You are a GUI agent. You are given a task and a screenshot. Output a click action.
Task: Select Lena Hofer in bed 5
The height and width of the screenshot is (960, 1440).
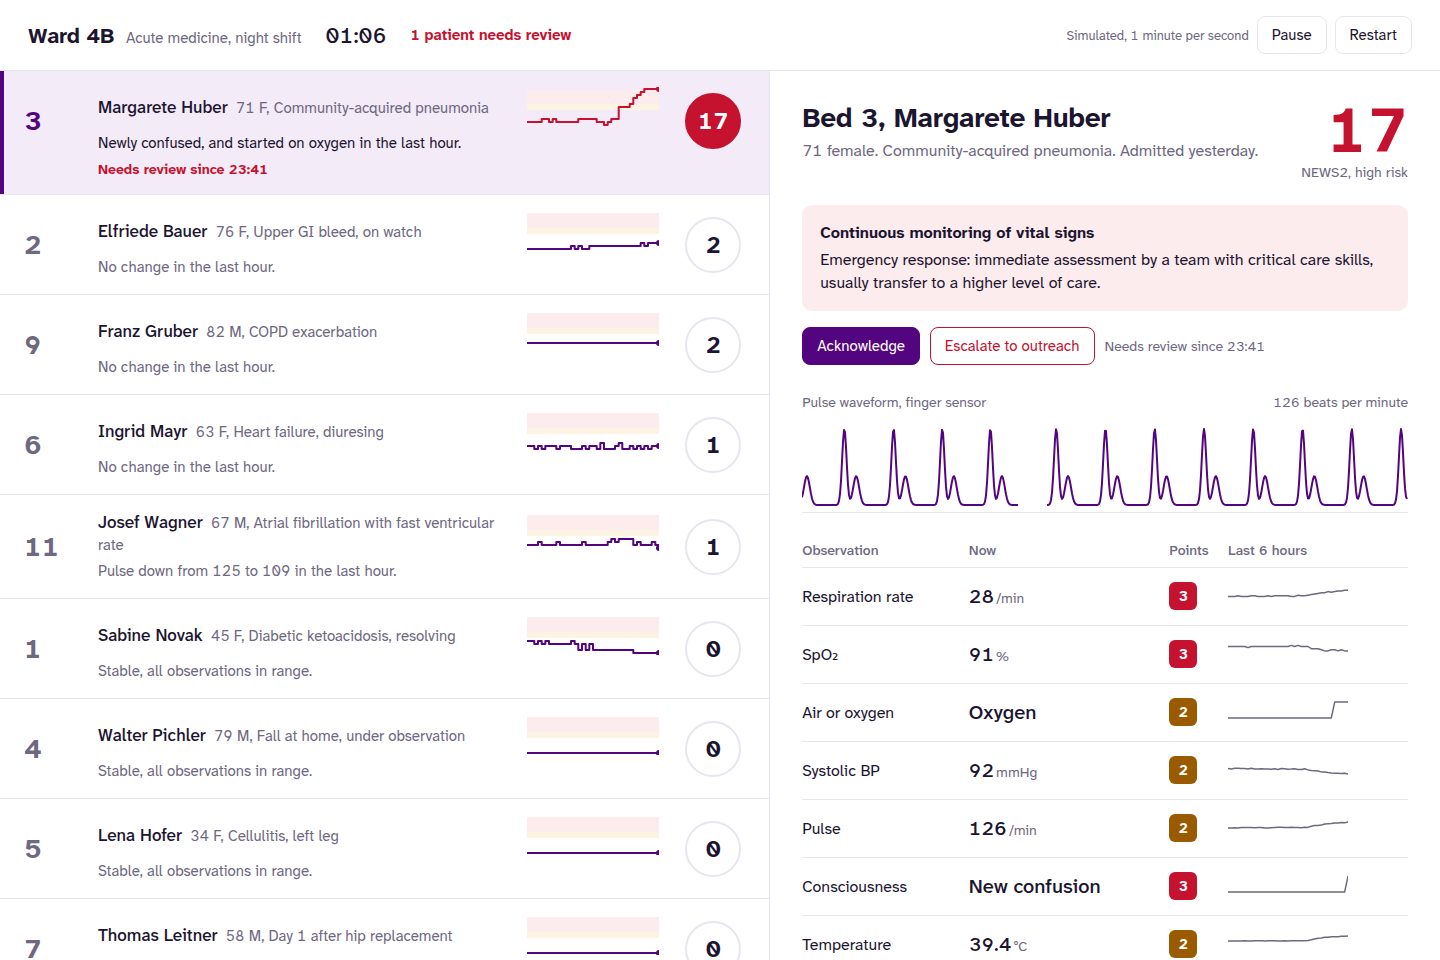pyautogui.click(x=385, y=849)
